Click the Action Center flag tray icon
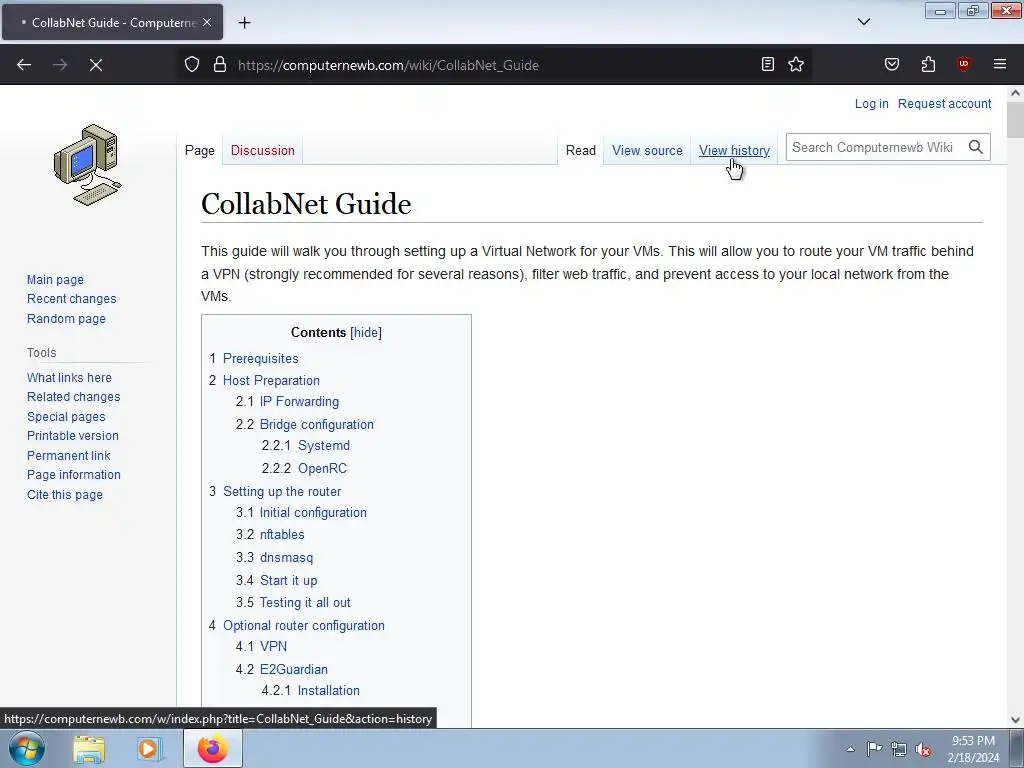The height and width of the screenshot is (768, 1024). tap(874, 750)
